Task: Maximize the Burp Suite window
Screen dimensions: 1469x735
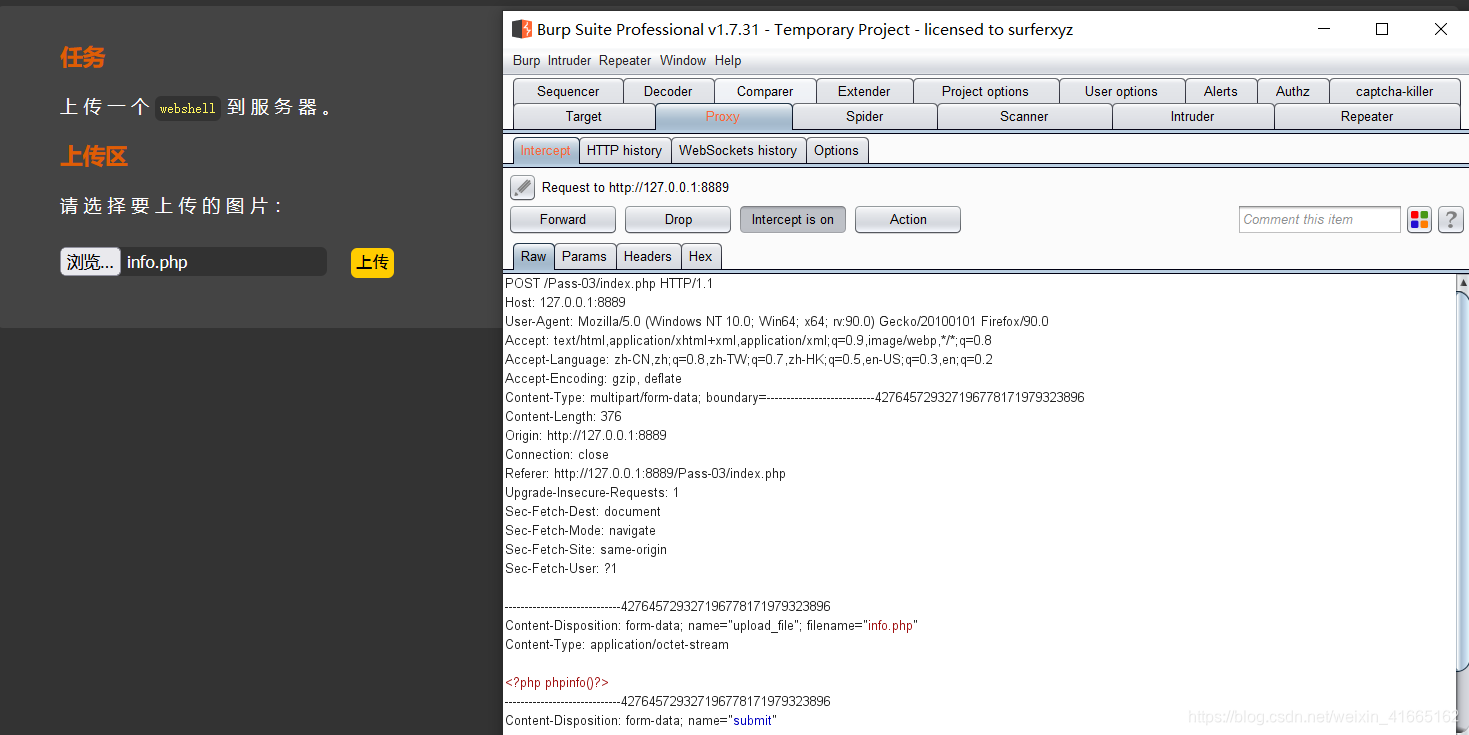Action: [1382, 29]
